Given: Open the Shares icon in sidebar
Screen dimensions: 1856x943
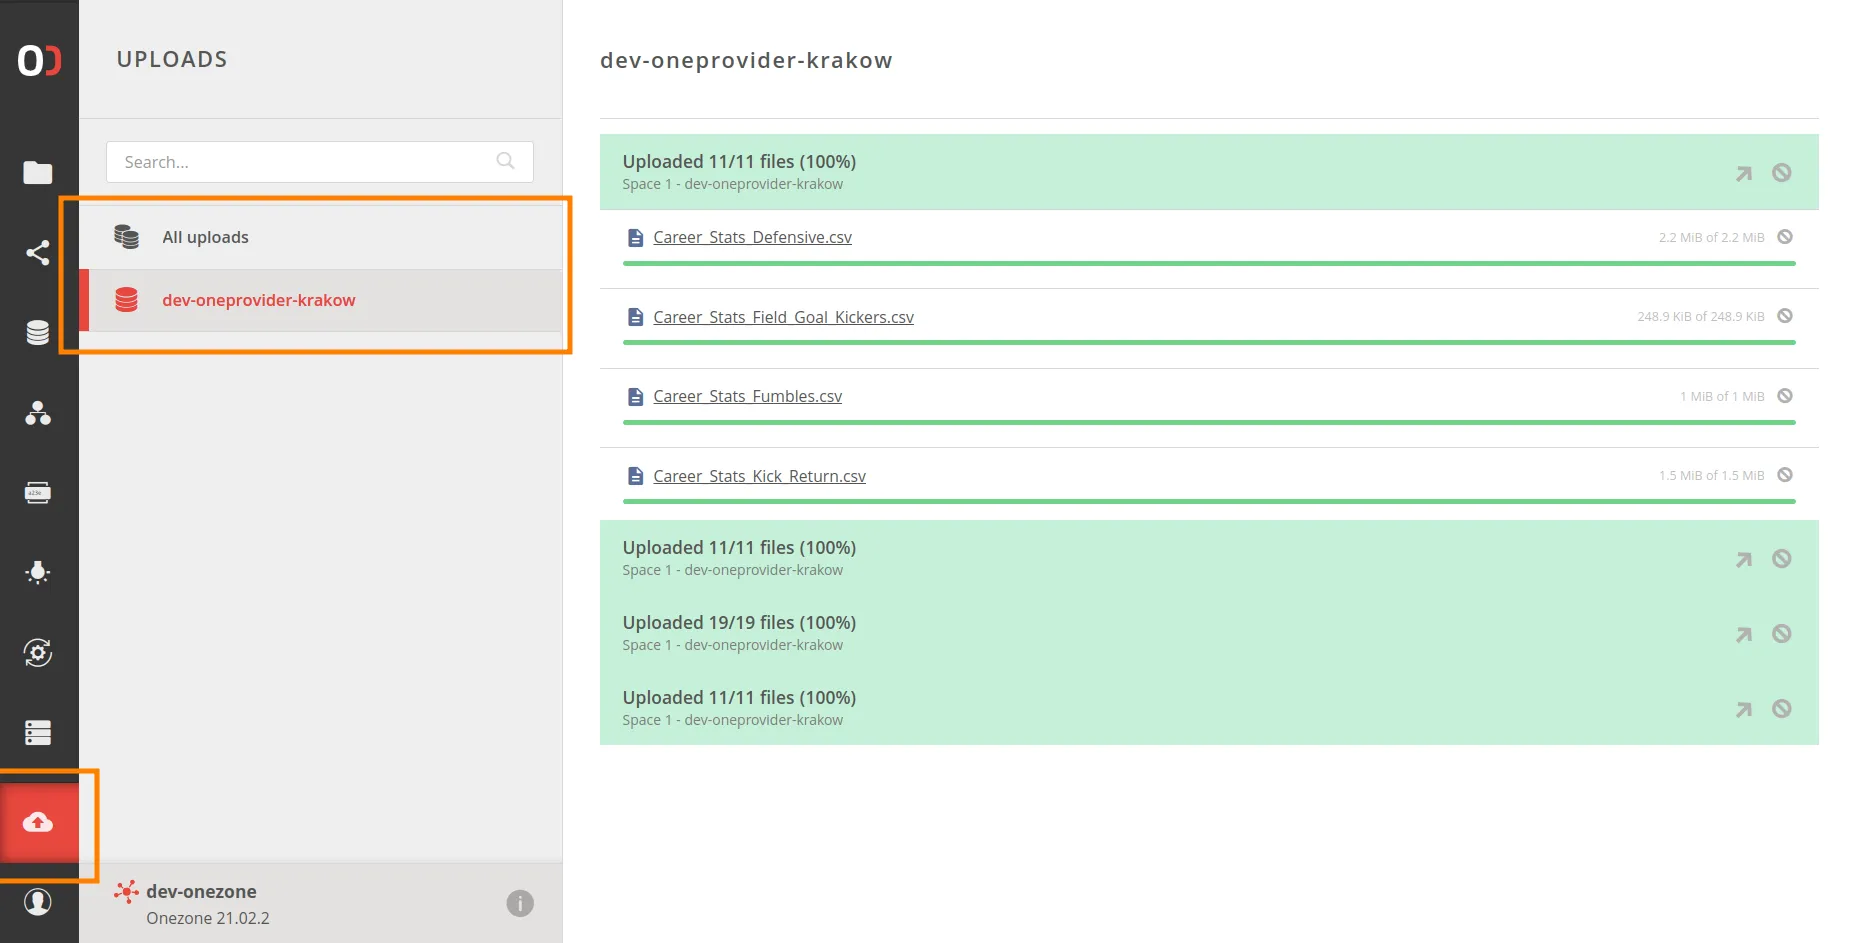Looking at the screenshot, I should [x=38, y=253].
